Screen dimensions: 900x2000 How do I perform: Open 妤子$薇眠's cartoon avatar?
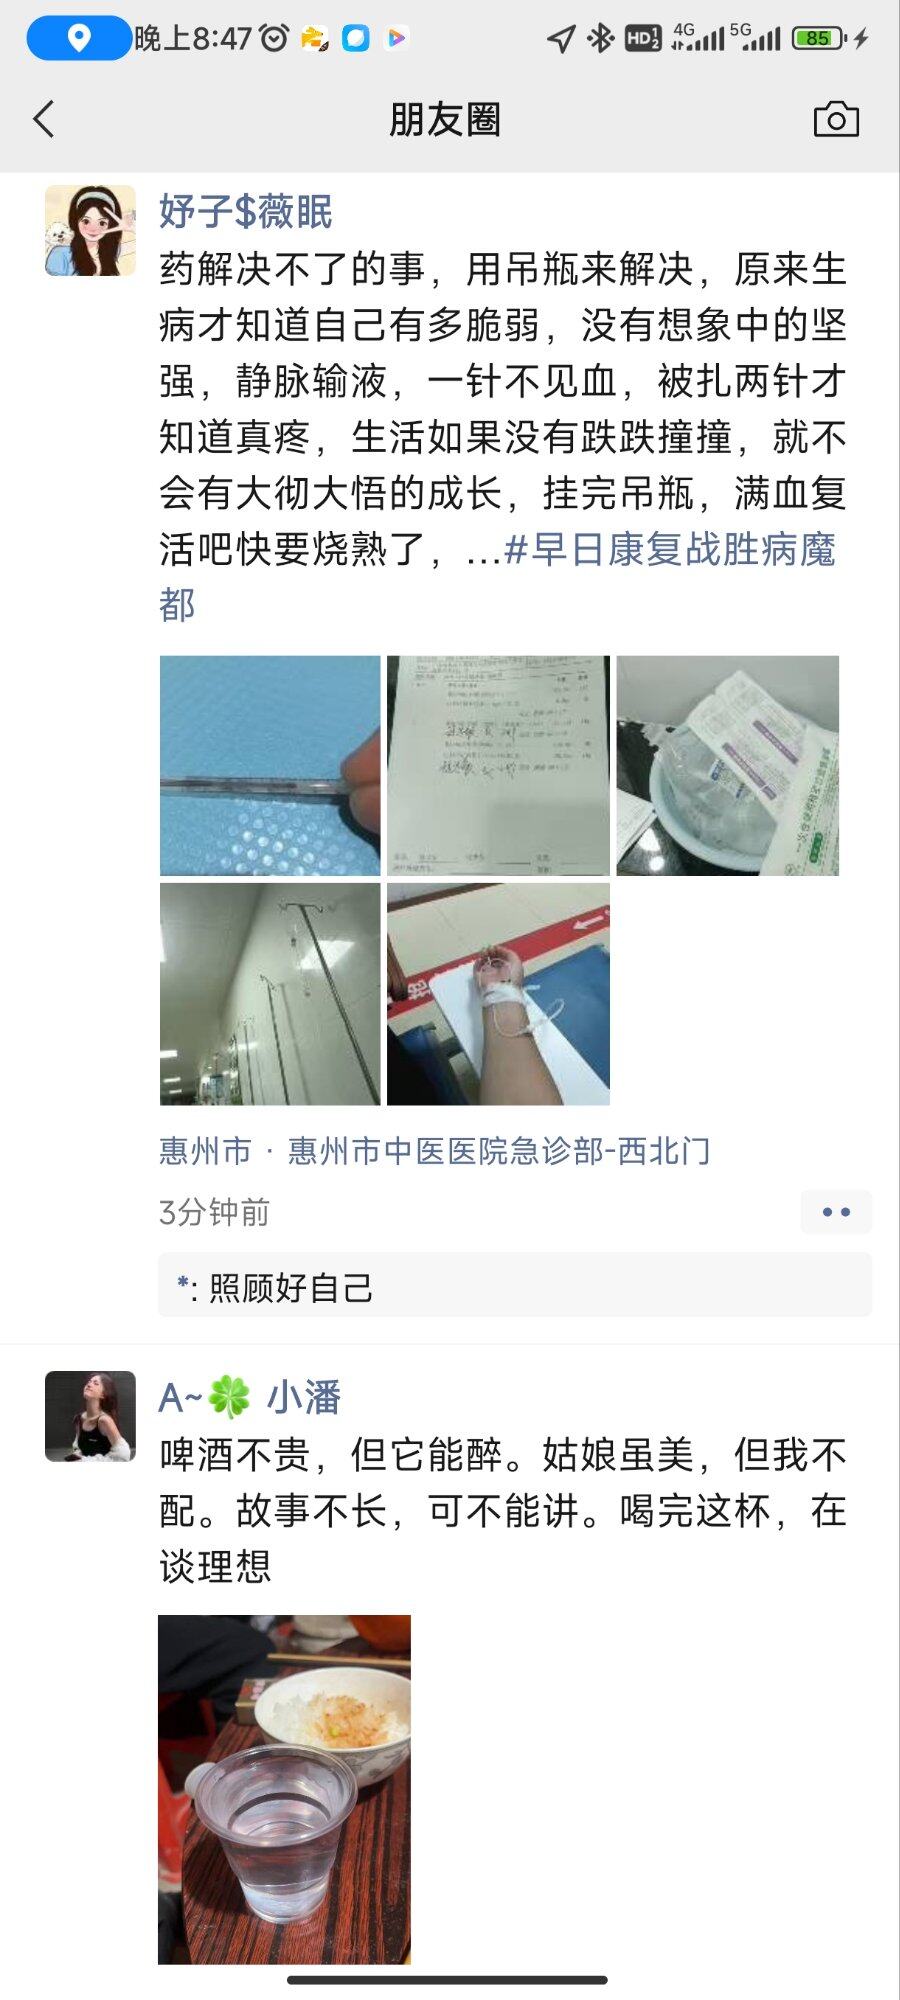[x=90, y=230]
